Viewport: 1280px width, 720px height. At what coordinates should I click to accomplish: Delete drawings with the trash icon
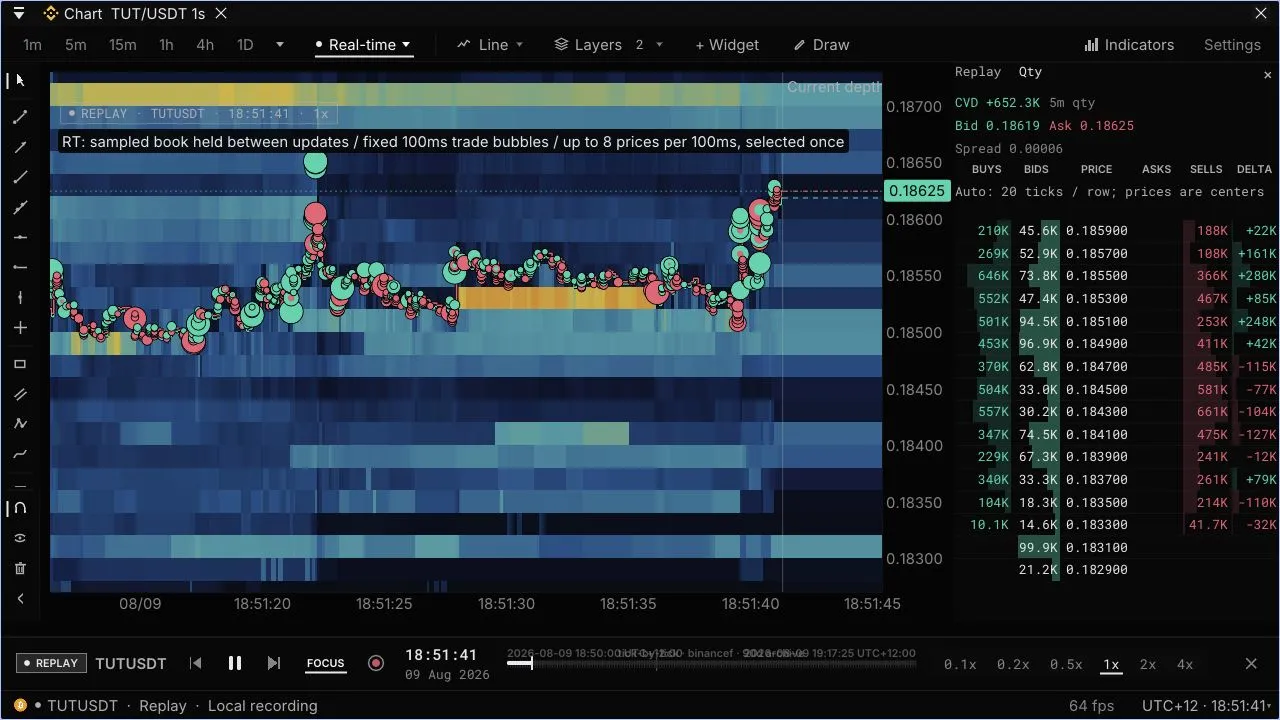click(x=20, y=568)
